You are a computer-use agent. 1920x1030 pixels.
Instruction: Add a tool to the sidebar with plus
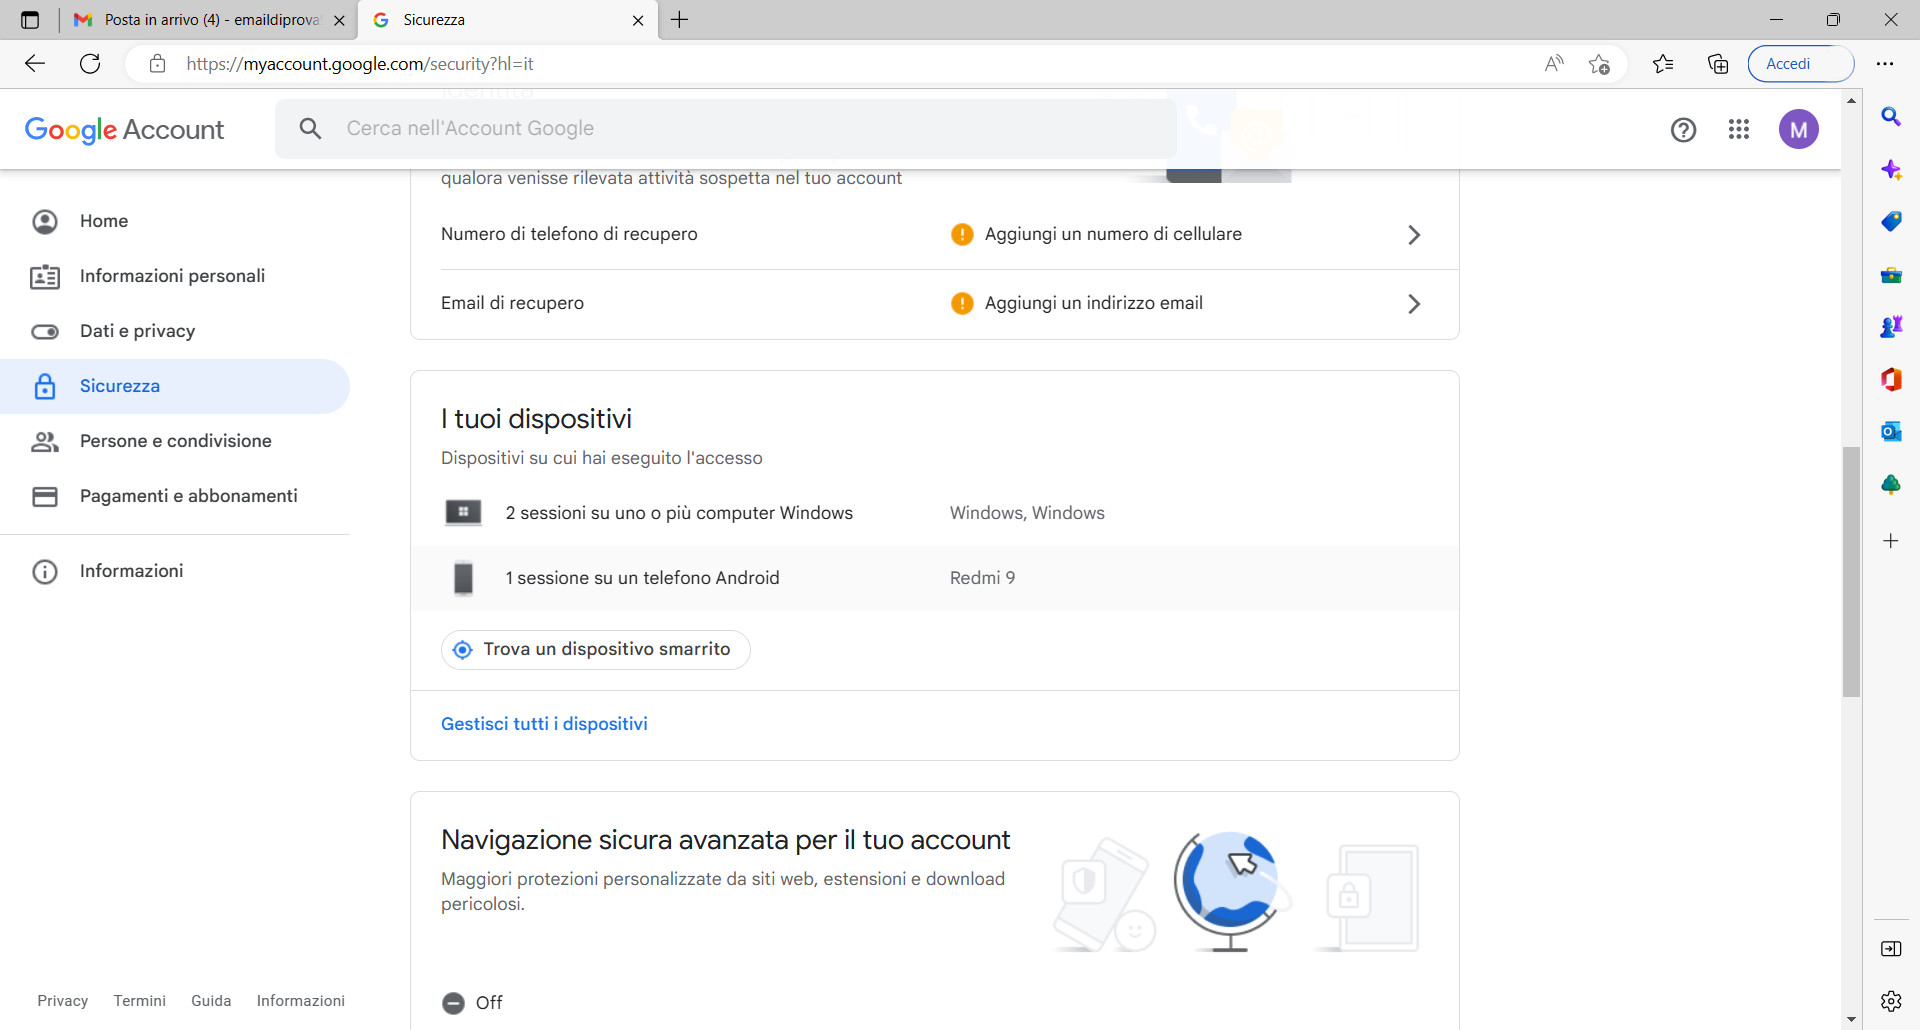coord(1891,541)
